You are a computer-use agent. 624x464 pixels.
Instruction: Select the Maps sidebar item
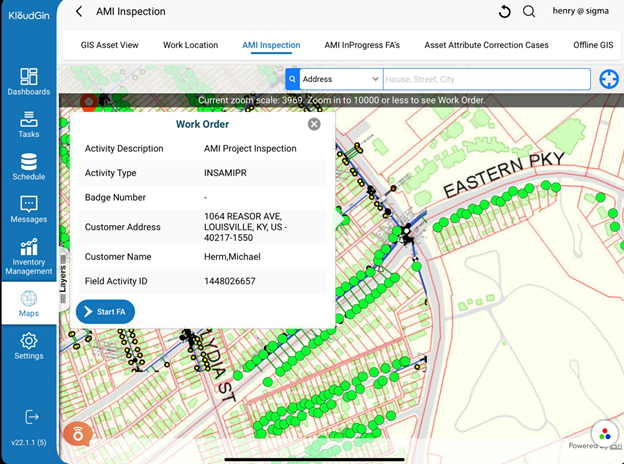pos(29,303)
